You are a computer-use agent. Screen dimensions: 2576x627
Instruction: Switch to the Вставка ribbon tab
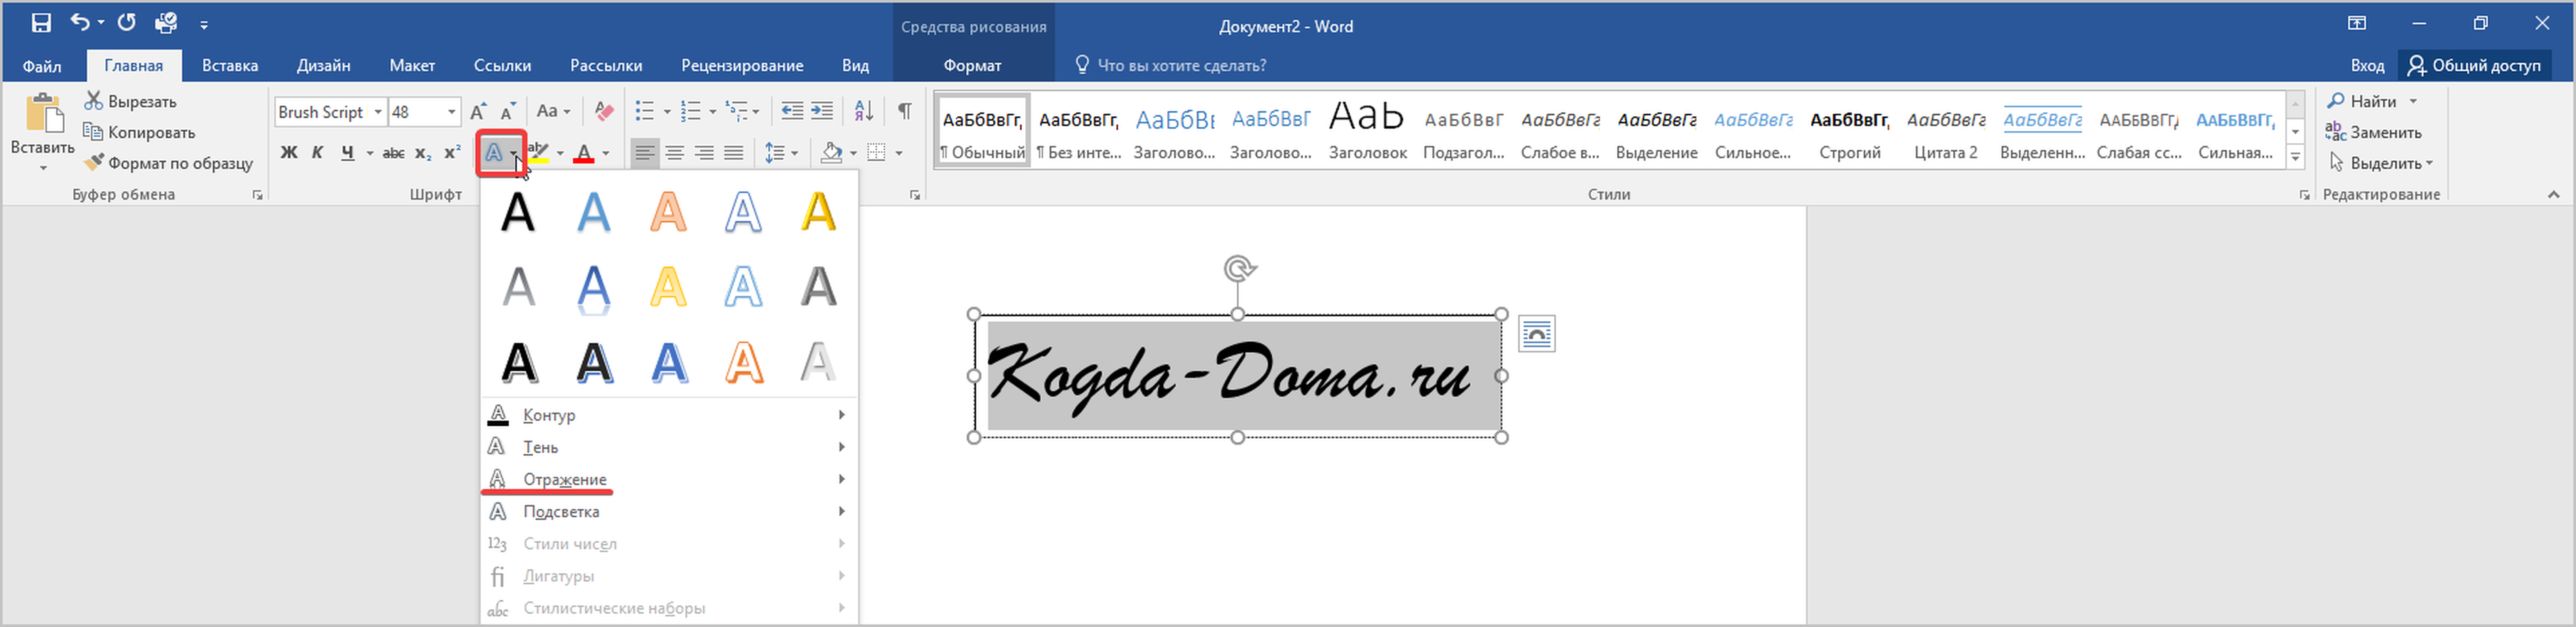[230, 66]
